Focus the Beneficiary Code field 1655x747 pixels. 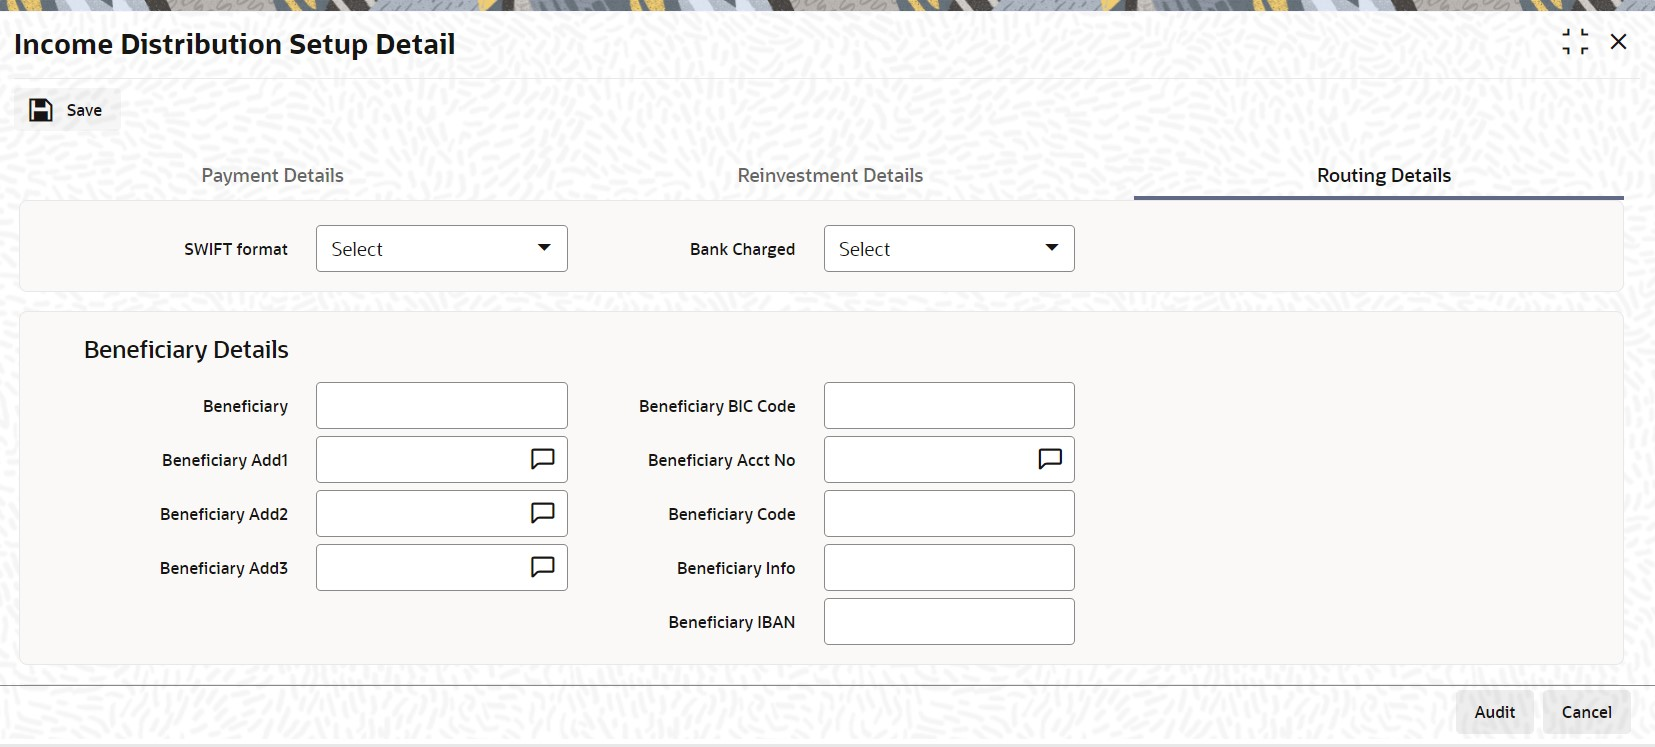coord(949,514)
